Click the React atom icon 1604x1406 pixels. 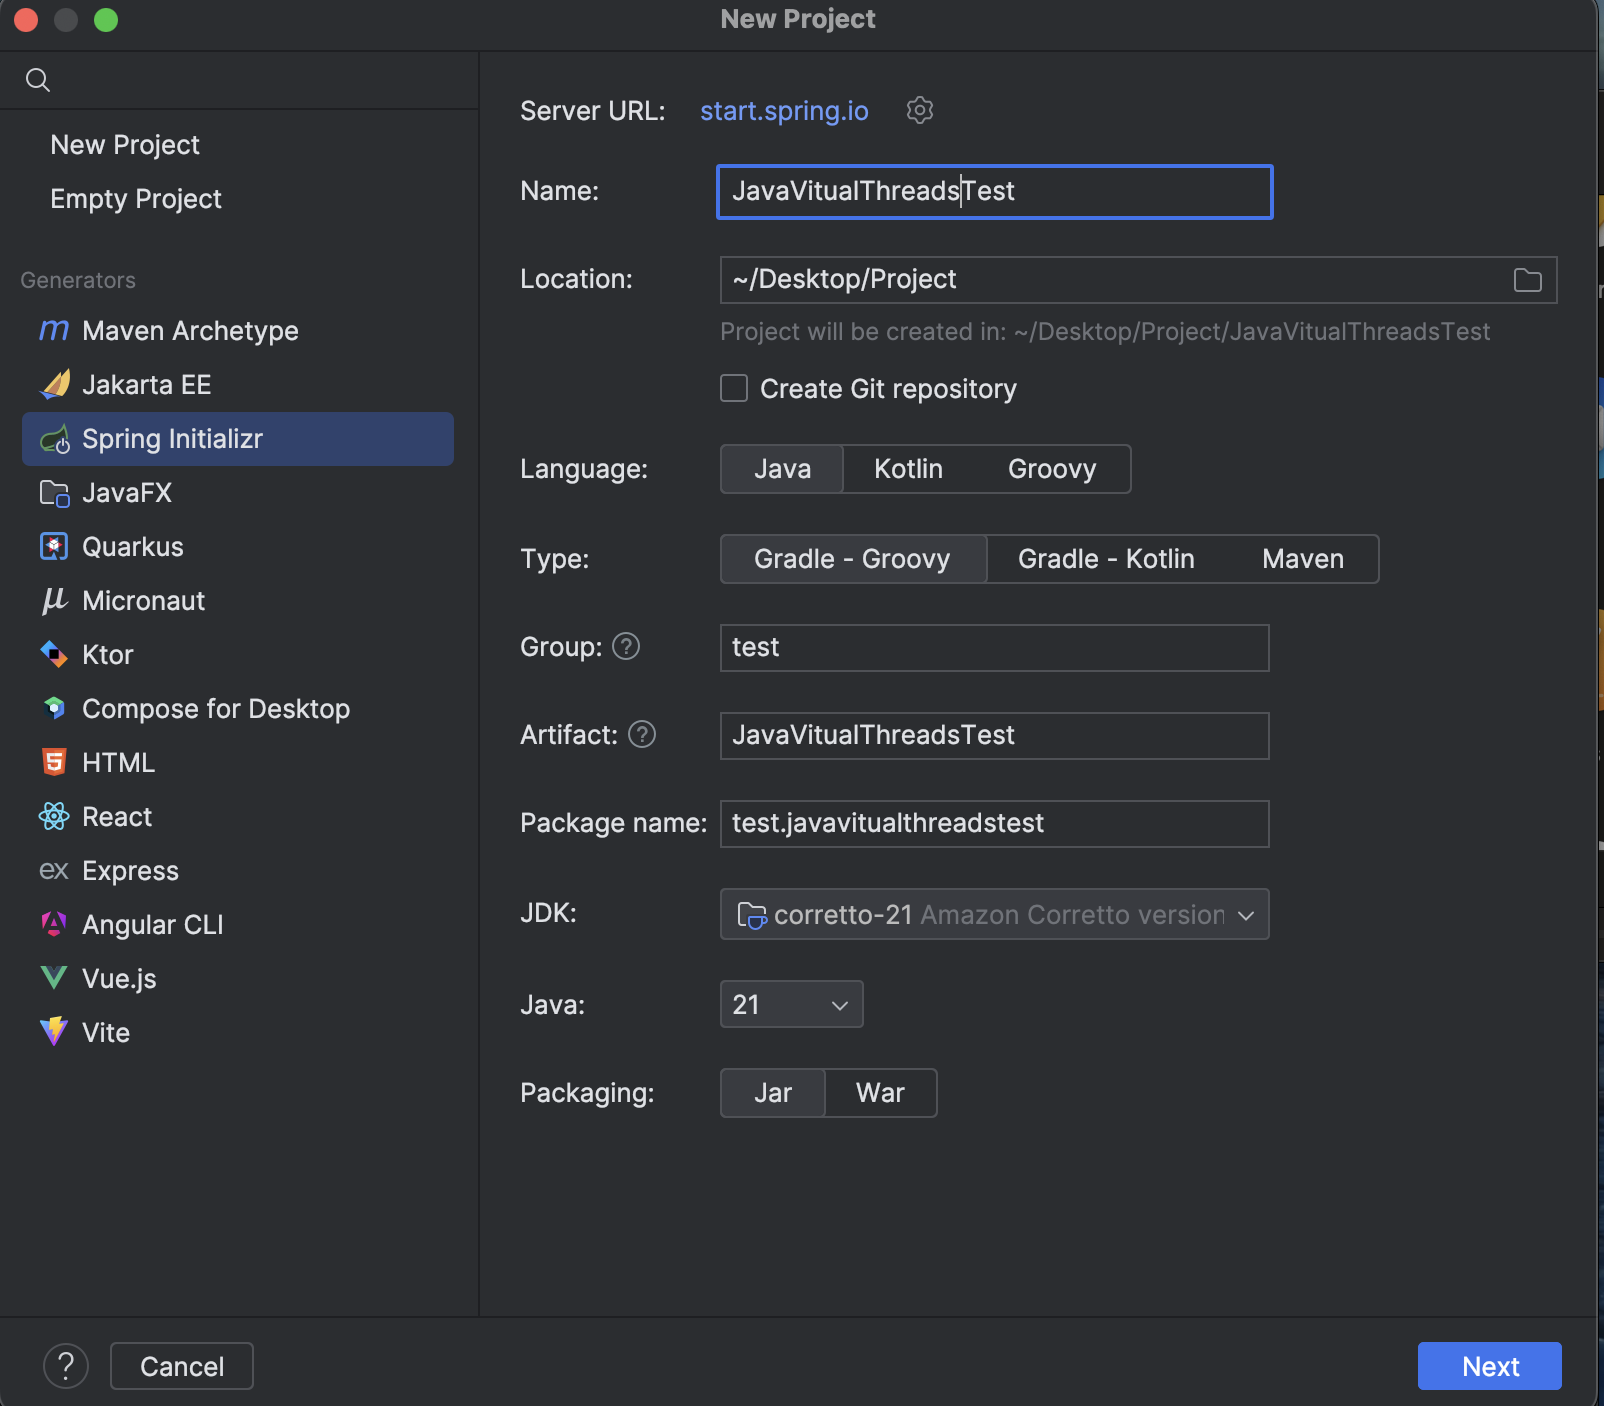[54, 816]
